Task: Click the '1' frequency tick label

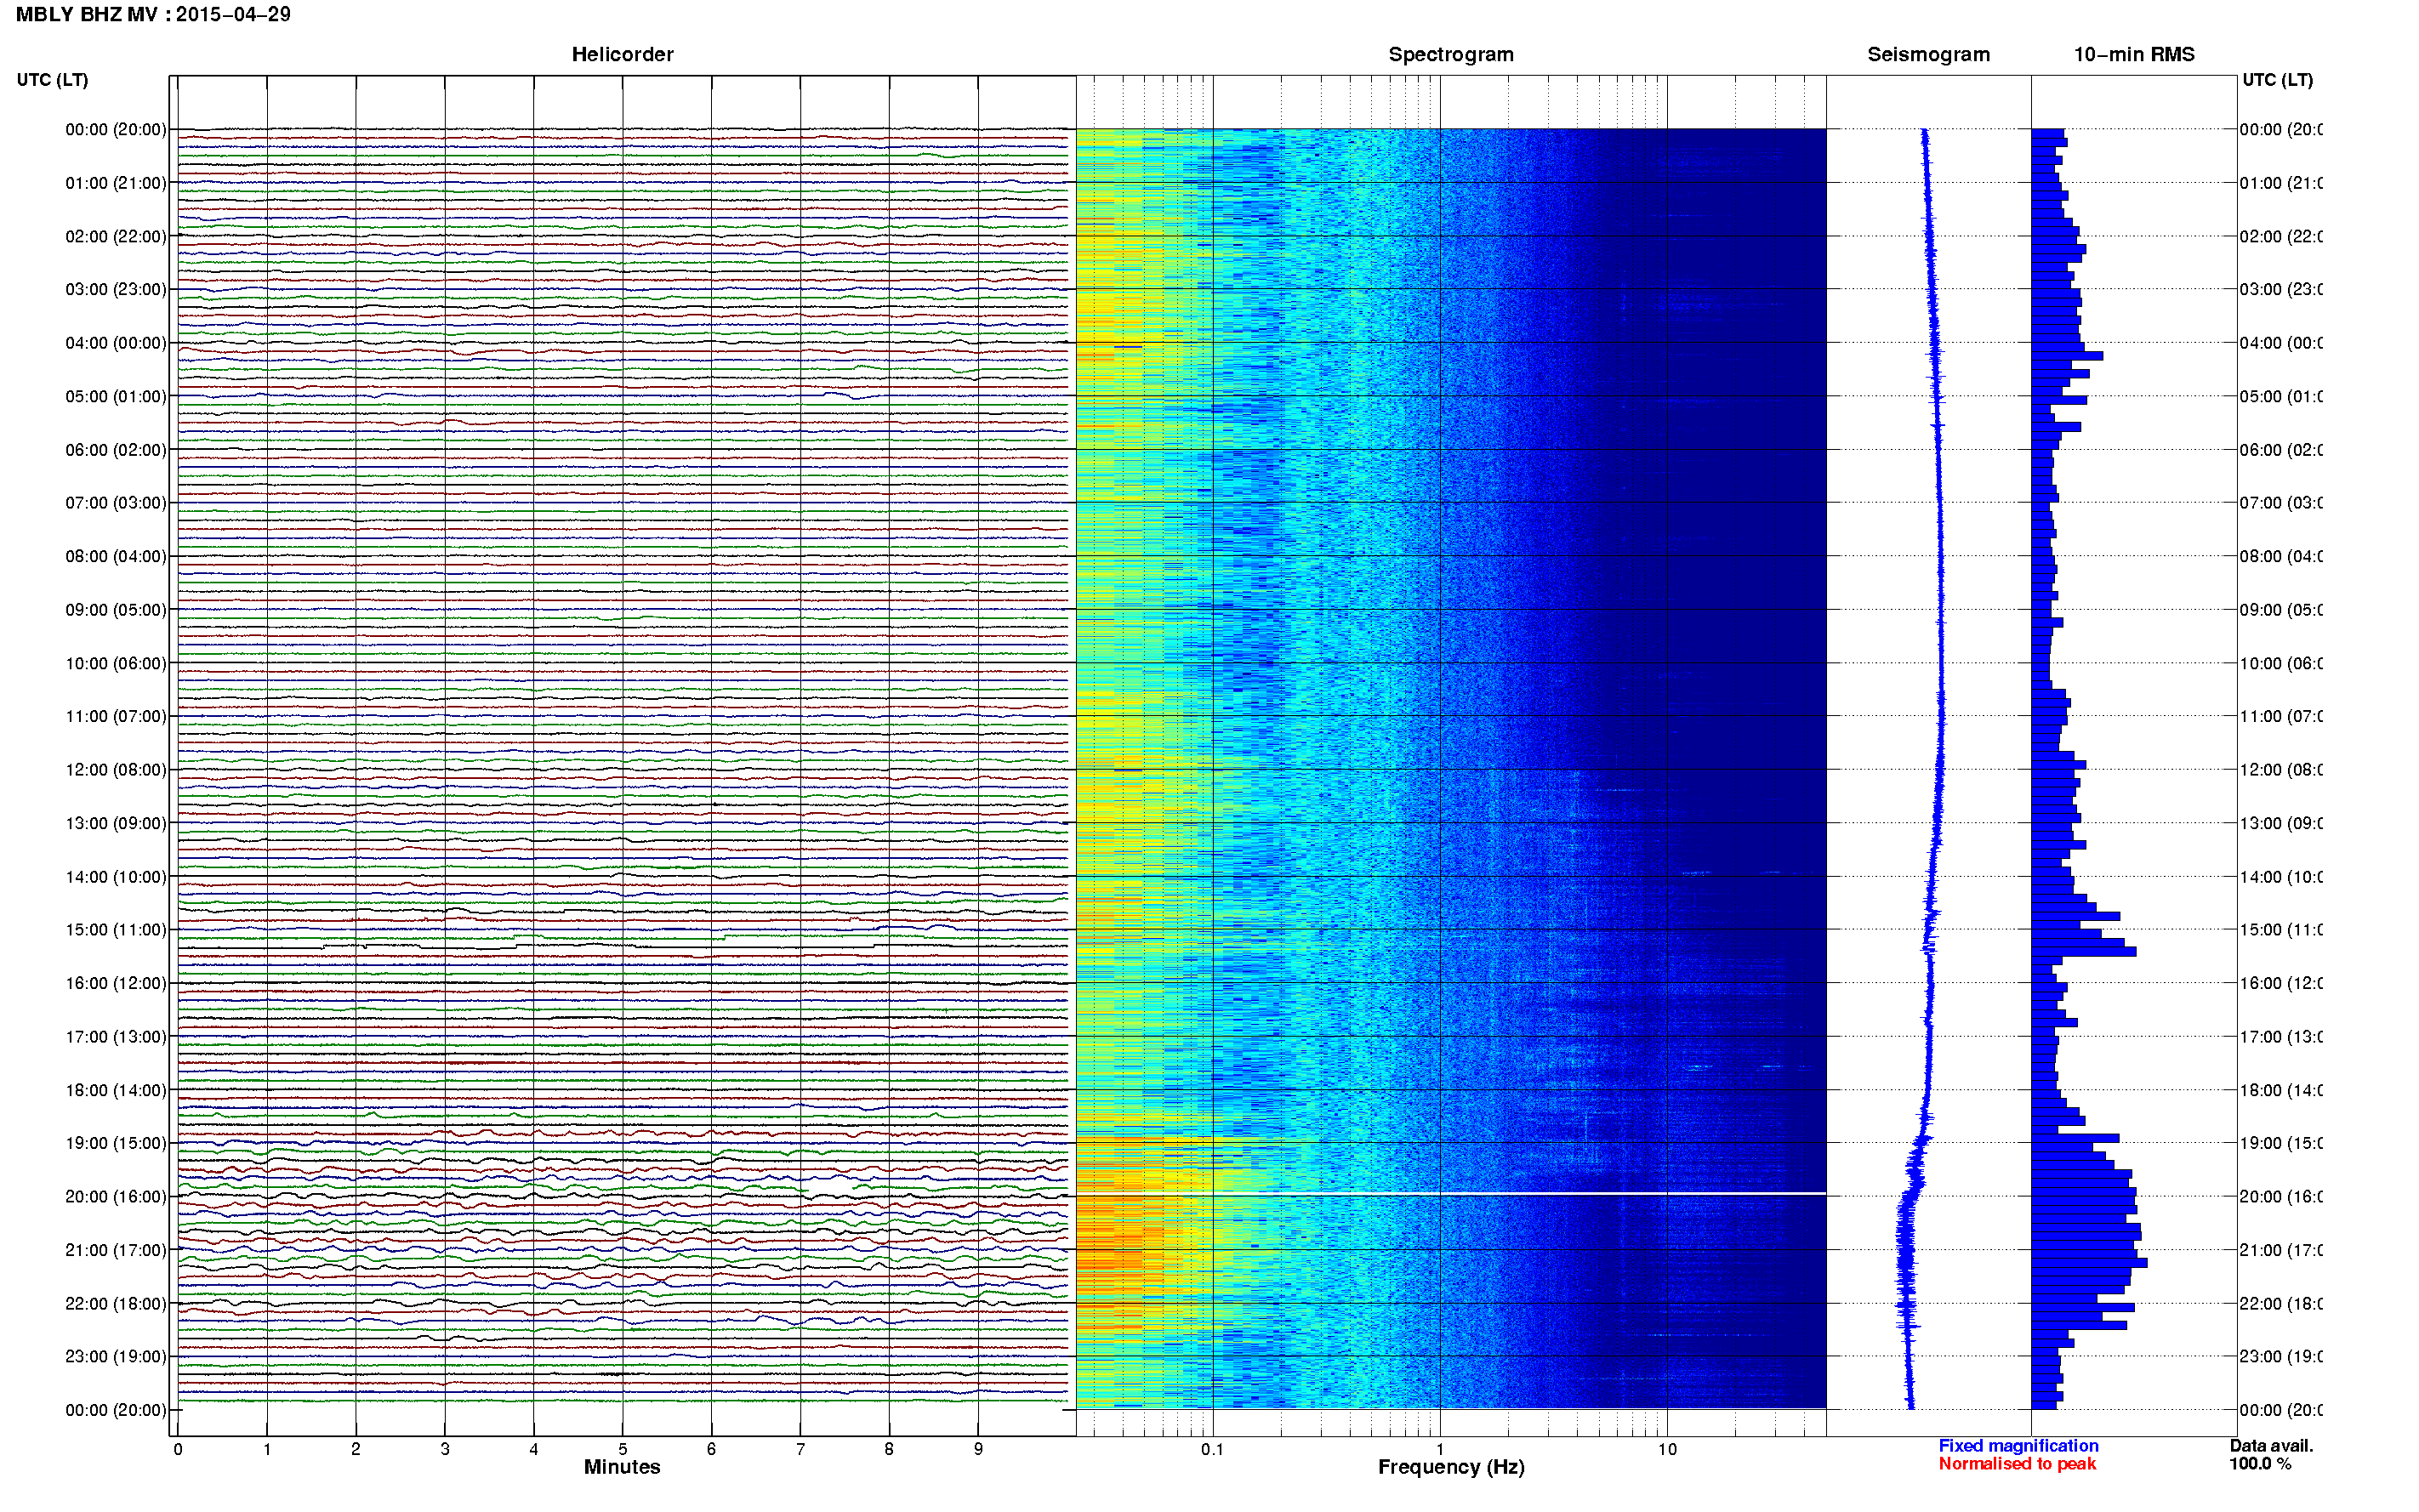Action: click(1440, 1449)
